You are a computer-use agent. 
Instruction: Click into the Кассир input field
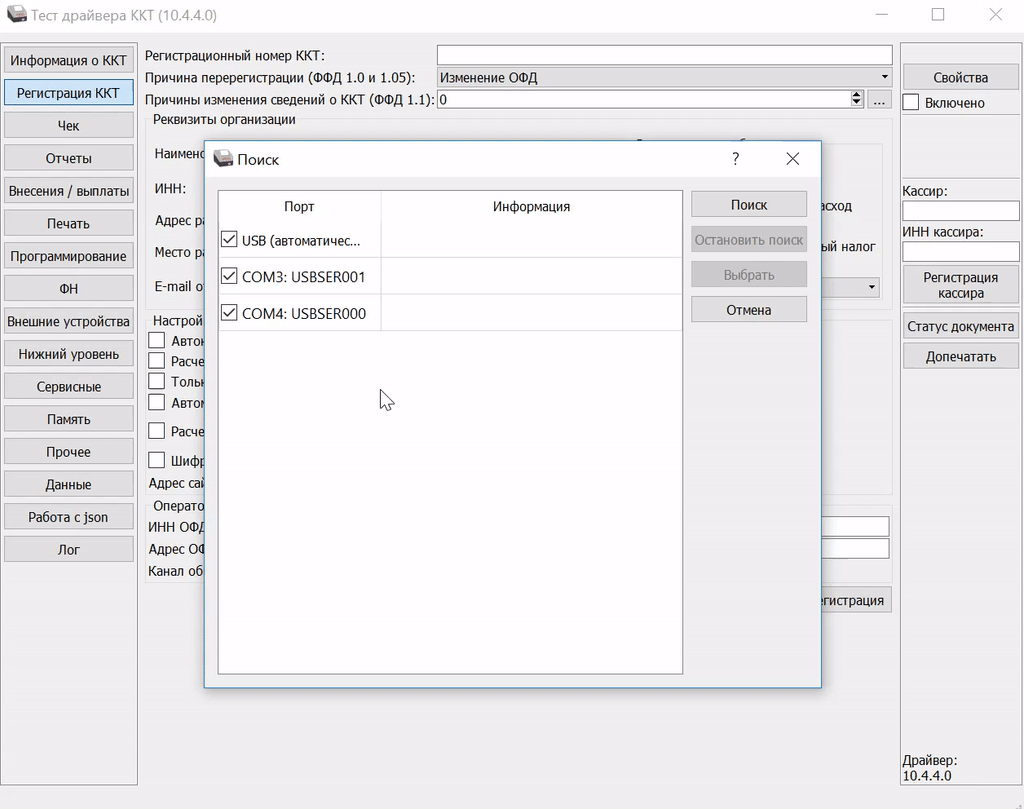pyautogui.click(x=960, y=211)
